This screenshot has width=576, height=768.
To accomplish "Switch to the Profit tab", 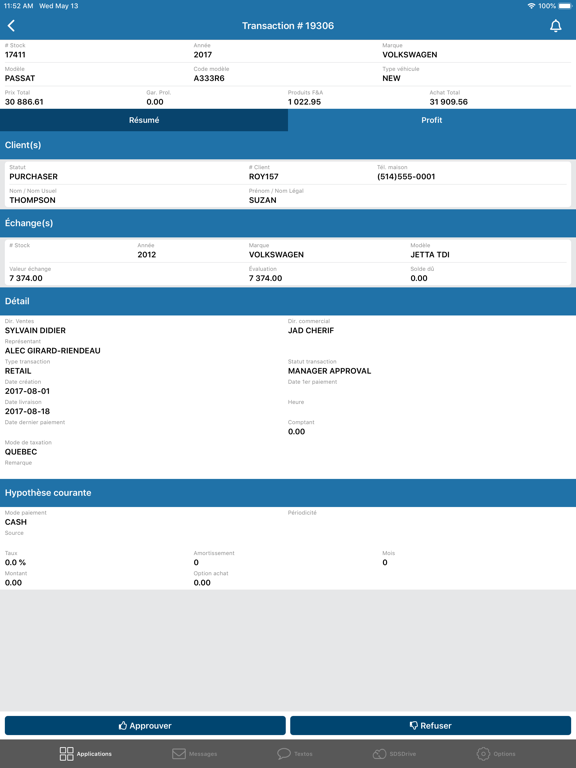I will pos(432,120).
